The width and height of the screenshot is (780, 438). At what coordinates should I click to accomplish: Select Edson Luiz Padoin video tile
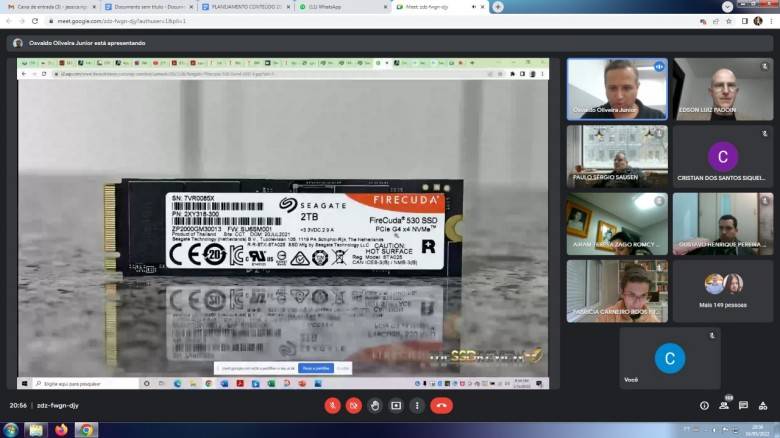723,89
